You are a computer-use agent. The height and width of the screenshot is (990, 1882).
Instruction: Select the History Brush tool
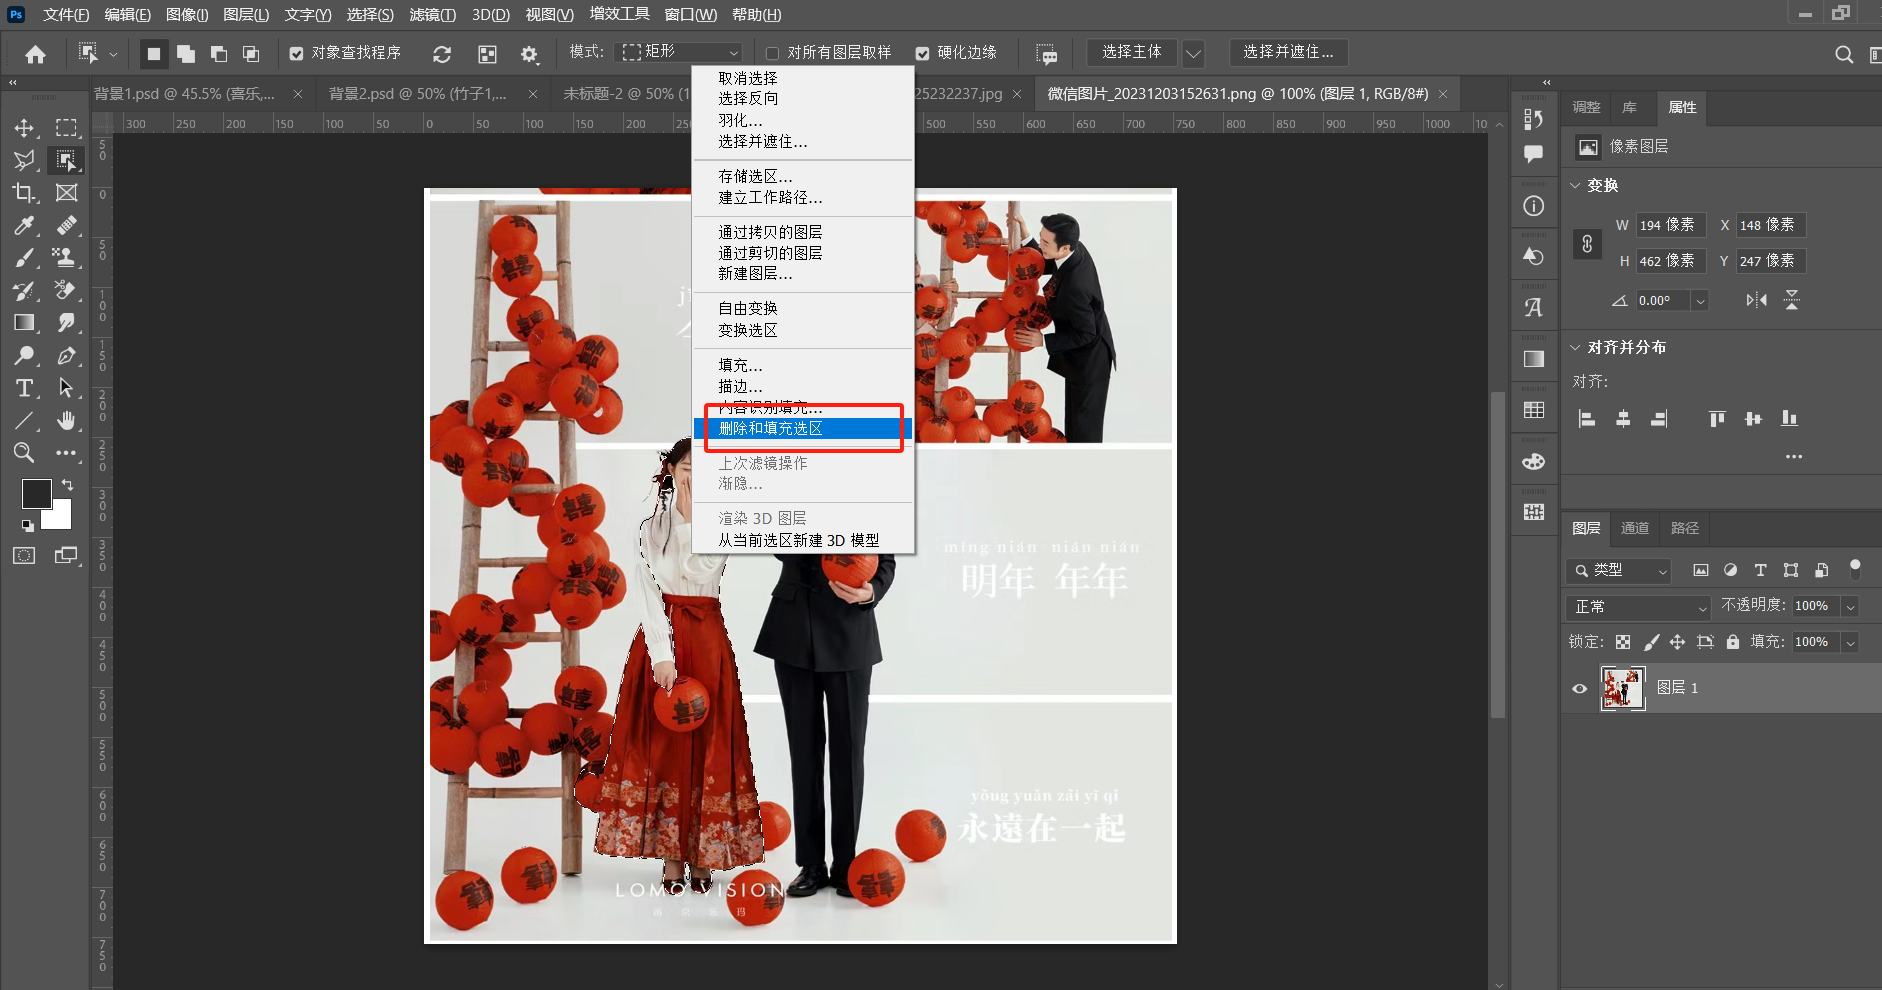[x=24, y=291]
